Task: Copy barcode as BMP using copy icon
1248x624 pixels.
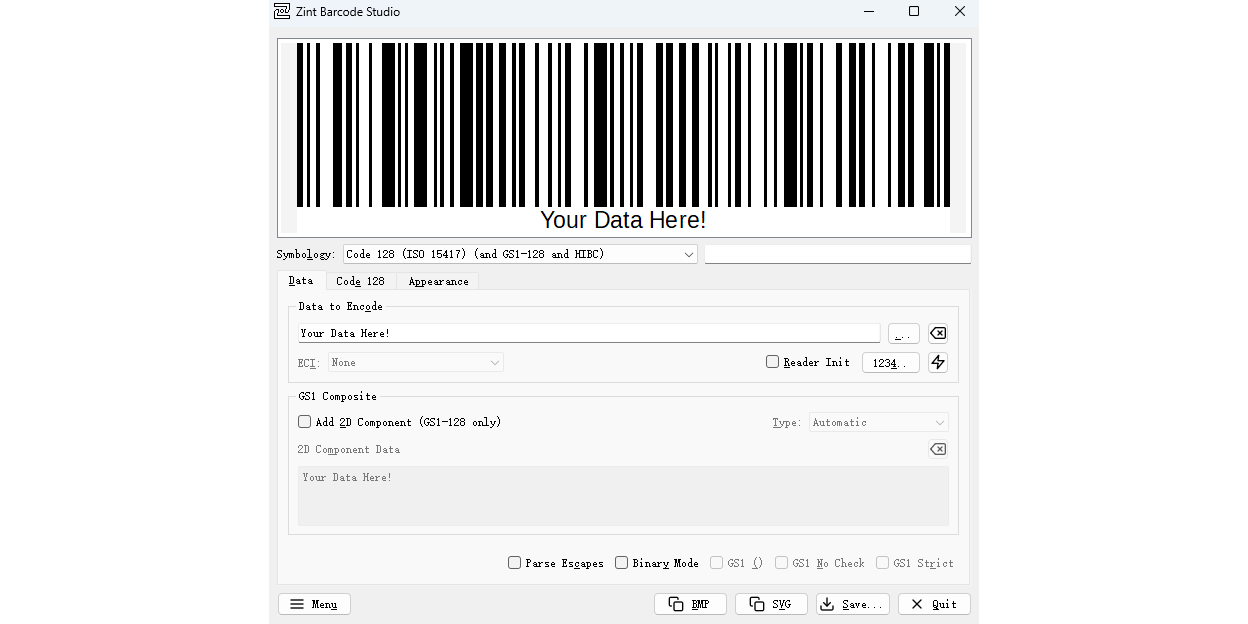Action: point(690,604)
